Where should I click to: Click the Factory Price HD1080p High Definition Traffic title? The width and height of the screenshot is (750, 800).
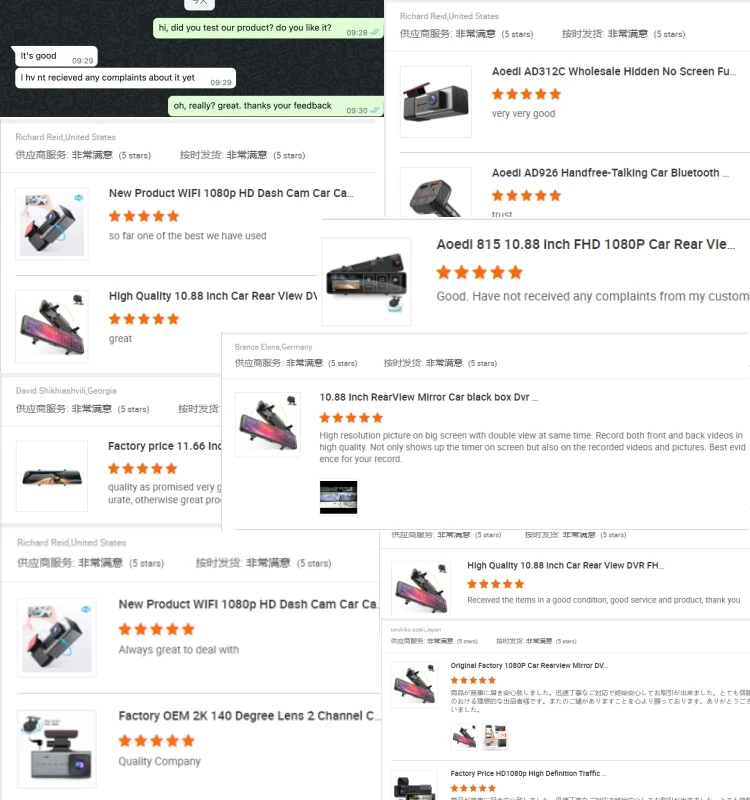(x=528, y=773)
